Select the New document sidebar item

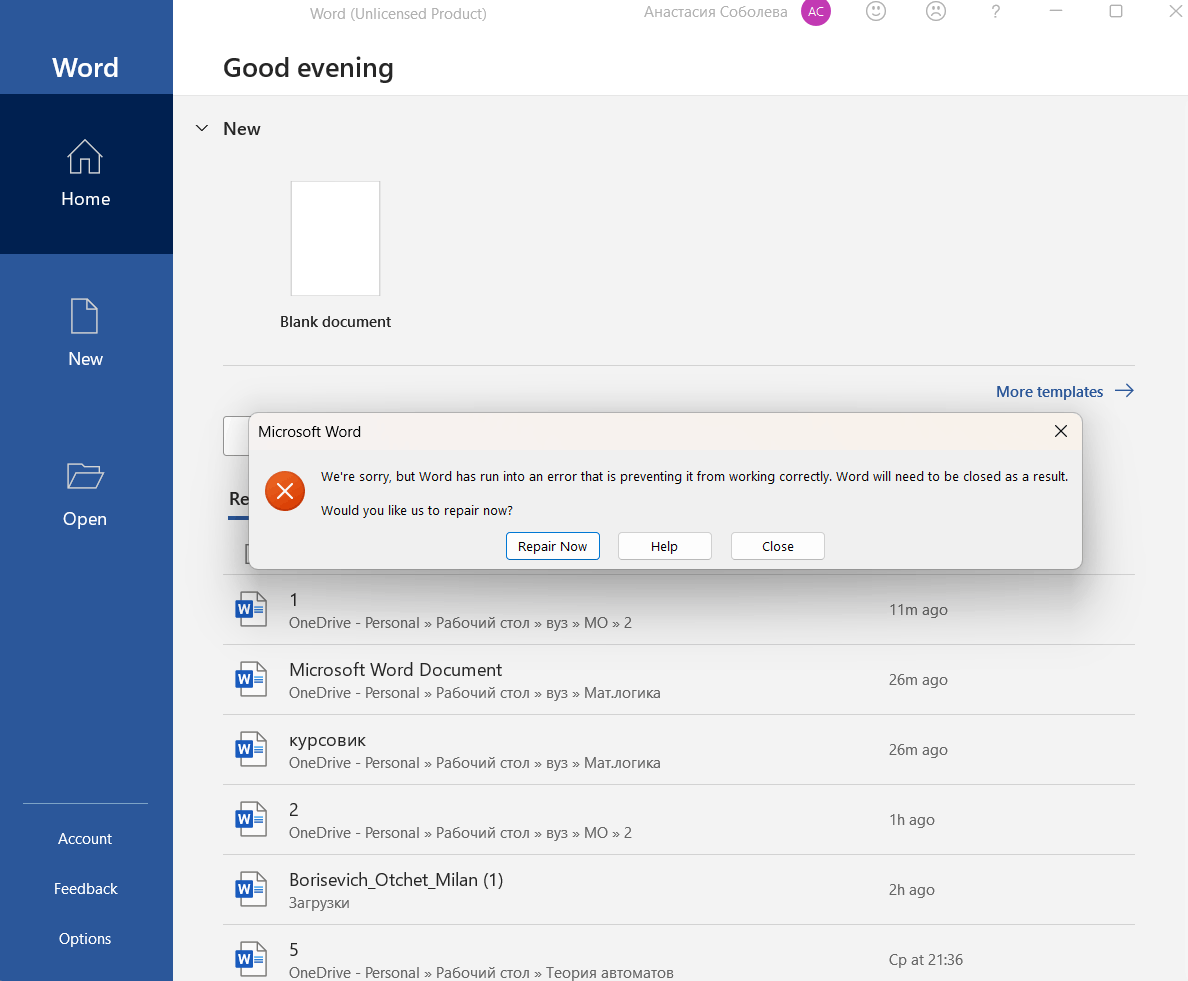click(86, 333)
